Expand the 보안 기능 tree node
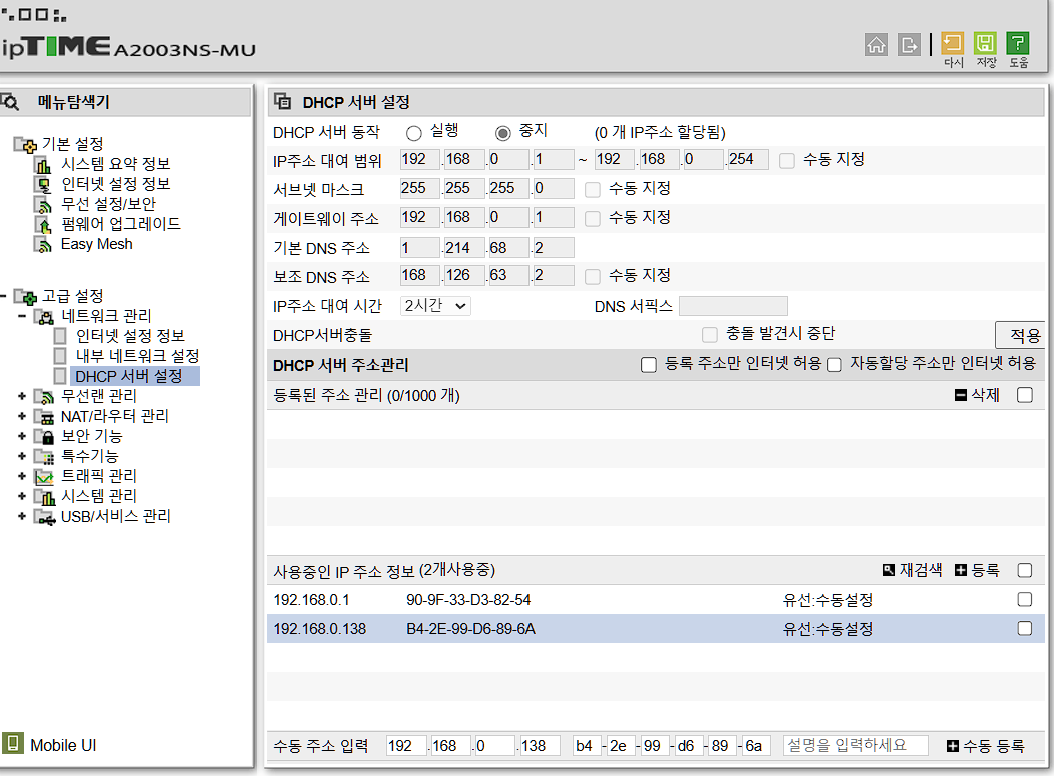 pyautogui.click(x=22, y=436)
